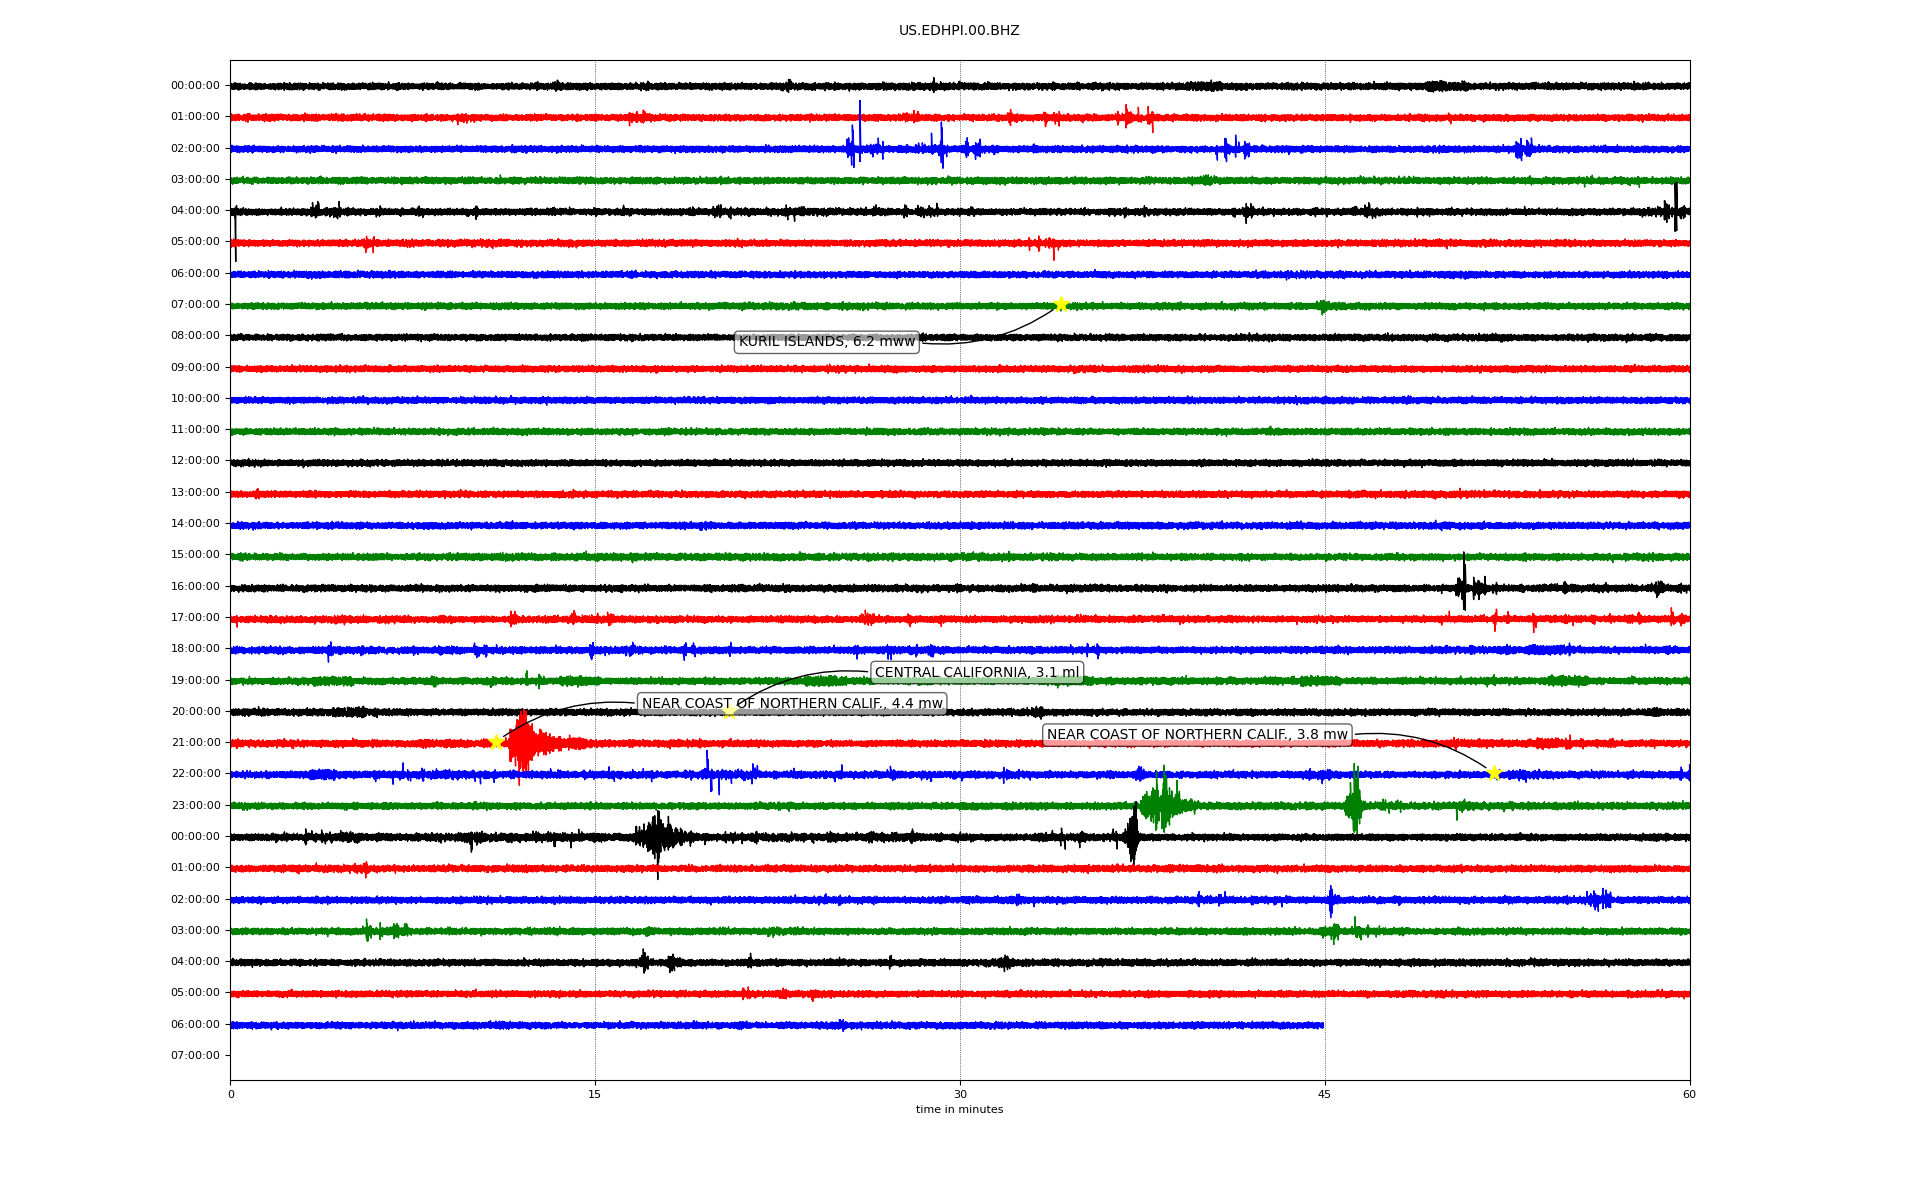Click the 30 tick on the x-axis

[960, 1094]
